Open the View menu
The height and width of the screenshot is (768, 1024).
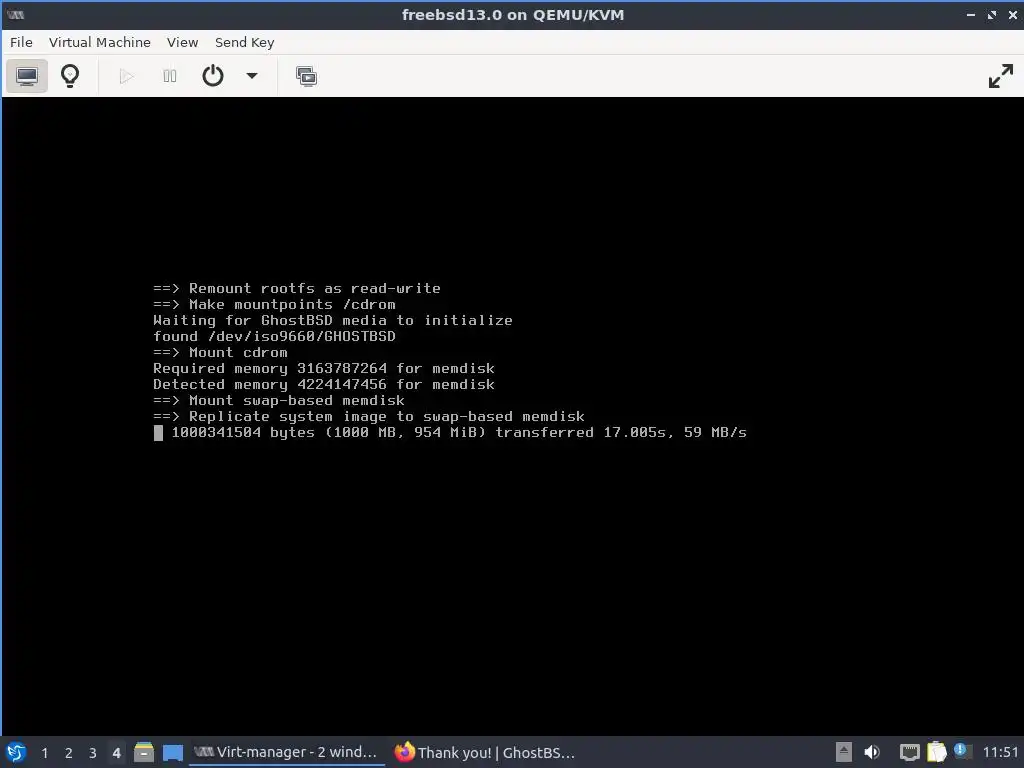click(182, 42)
